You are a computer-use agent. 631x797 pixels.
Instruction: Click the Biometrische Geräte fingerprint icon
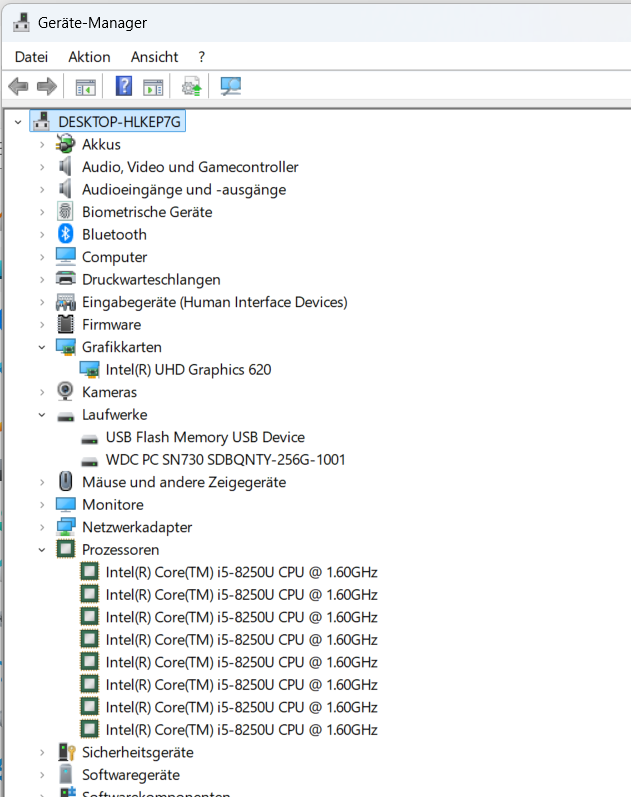65,211
